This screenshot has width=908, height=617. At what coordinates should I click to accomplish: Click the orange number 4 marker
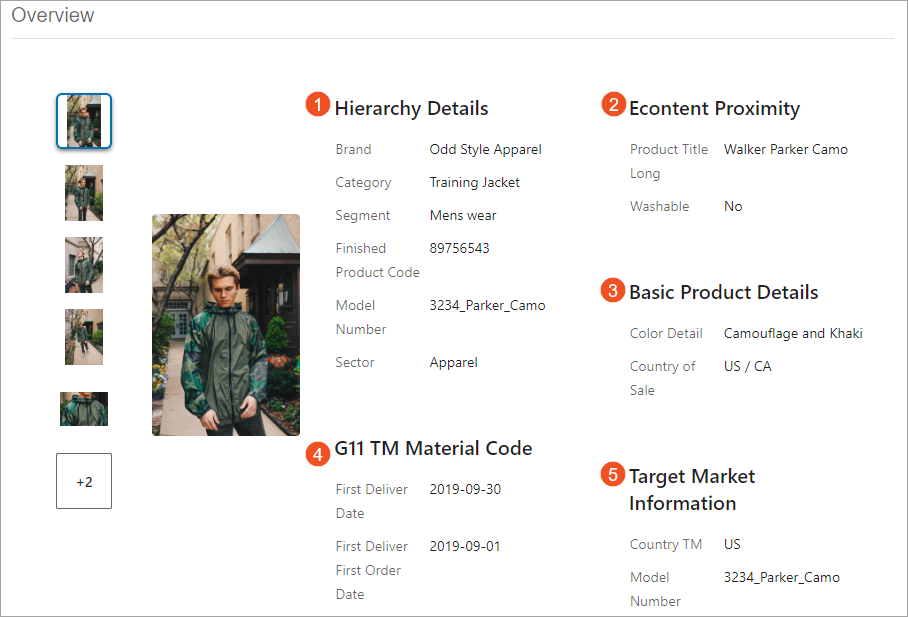(x=318, y=454)
